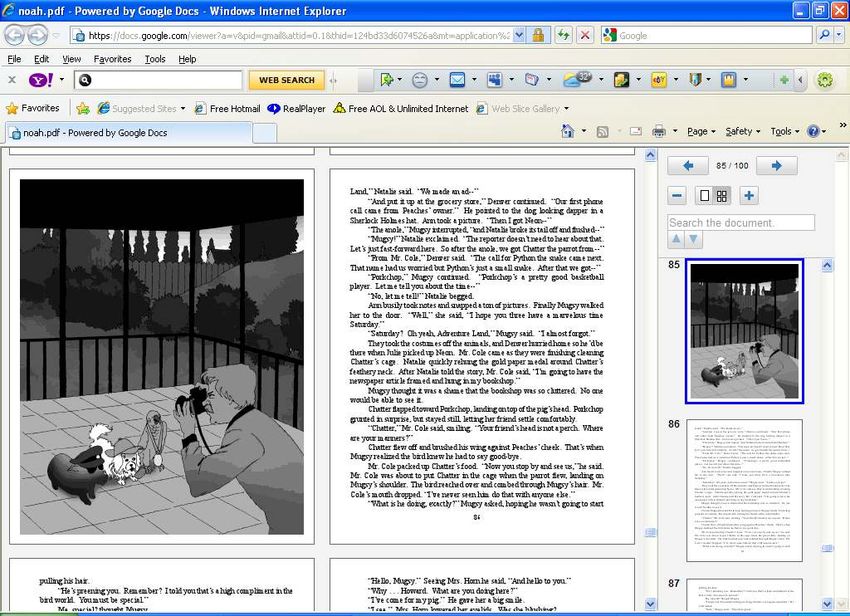
Task: Go to next page with blue right arrow
Action: 776,165
